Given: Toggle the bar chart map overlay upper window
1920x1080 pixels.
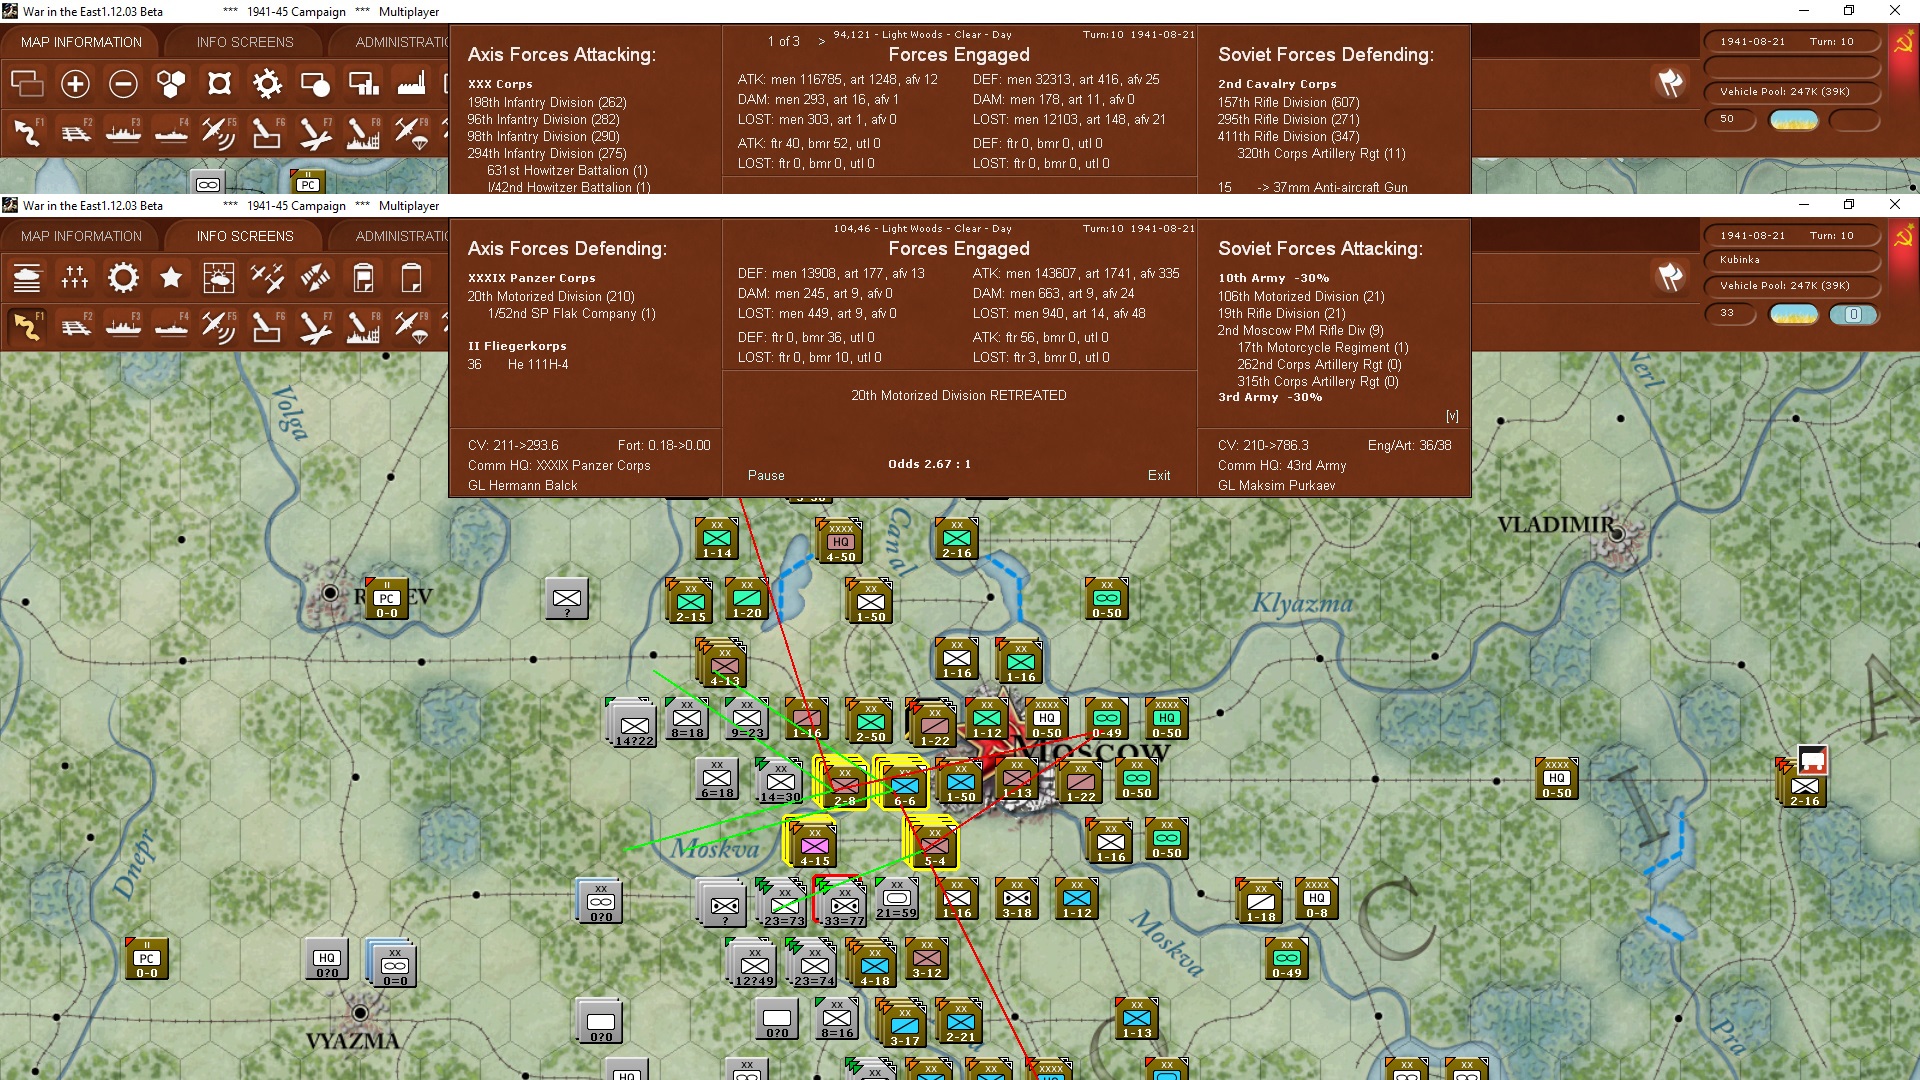Looking at the screenshot, I should [363, 84].
